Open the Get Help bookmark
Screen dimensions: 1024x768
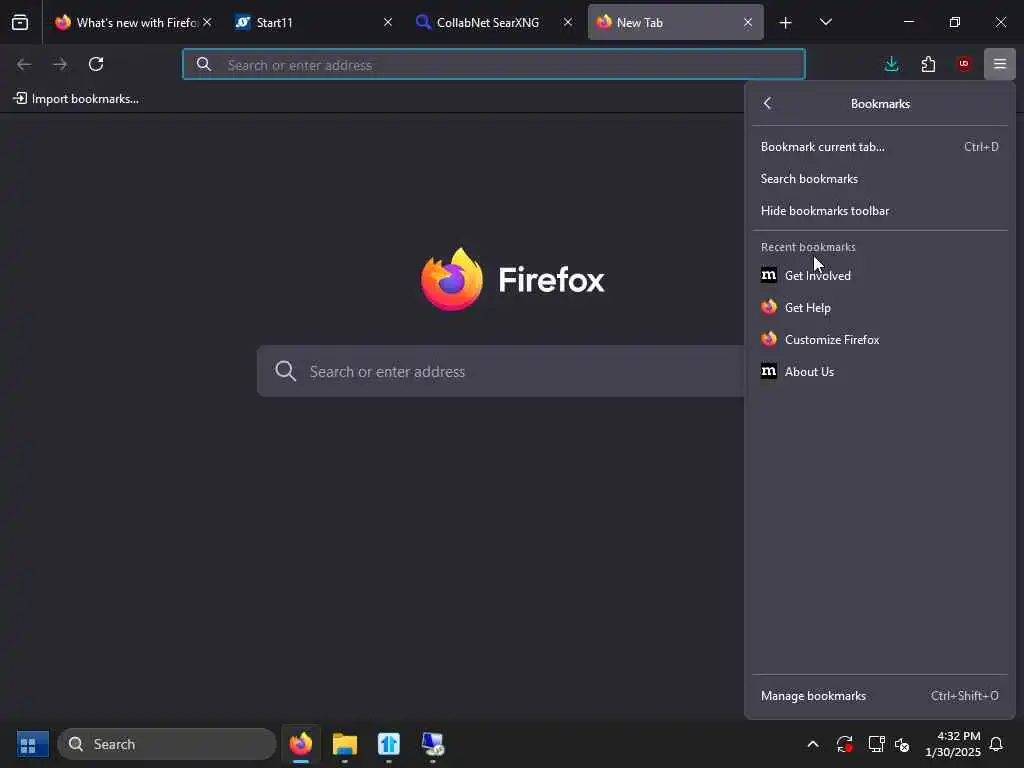[x=880, y=308]
